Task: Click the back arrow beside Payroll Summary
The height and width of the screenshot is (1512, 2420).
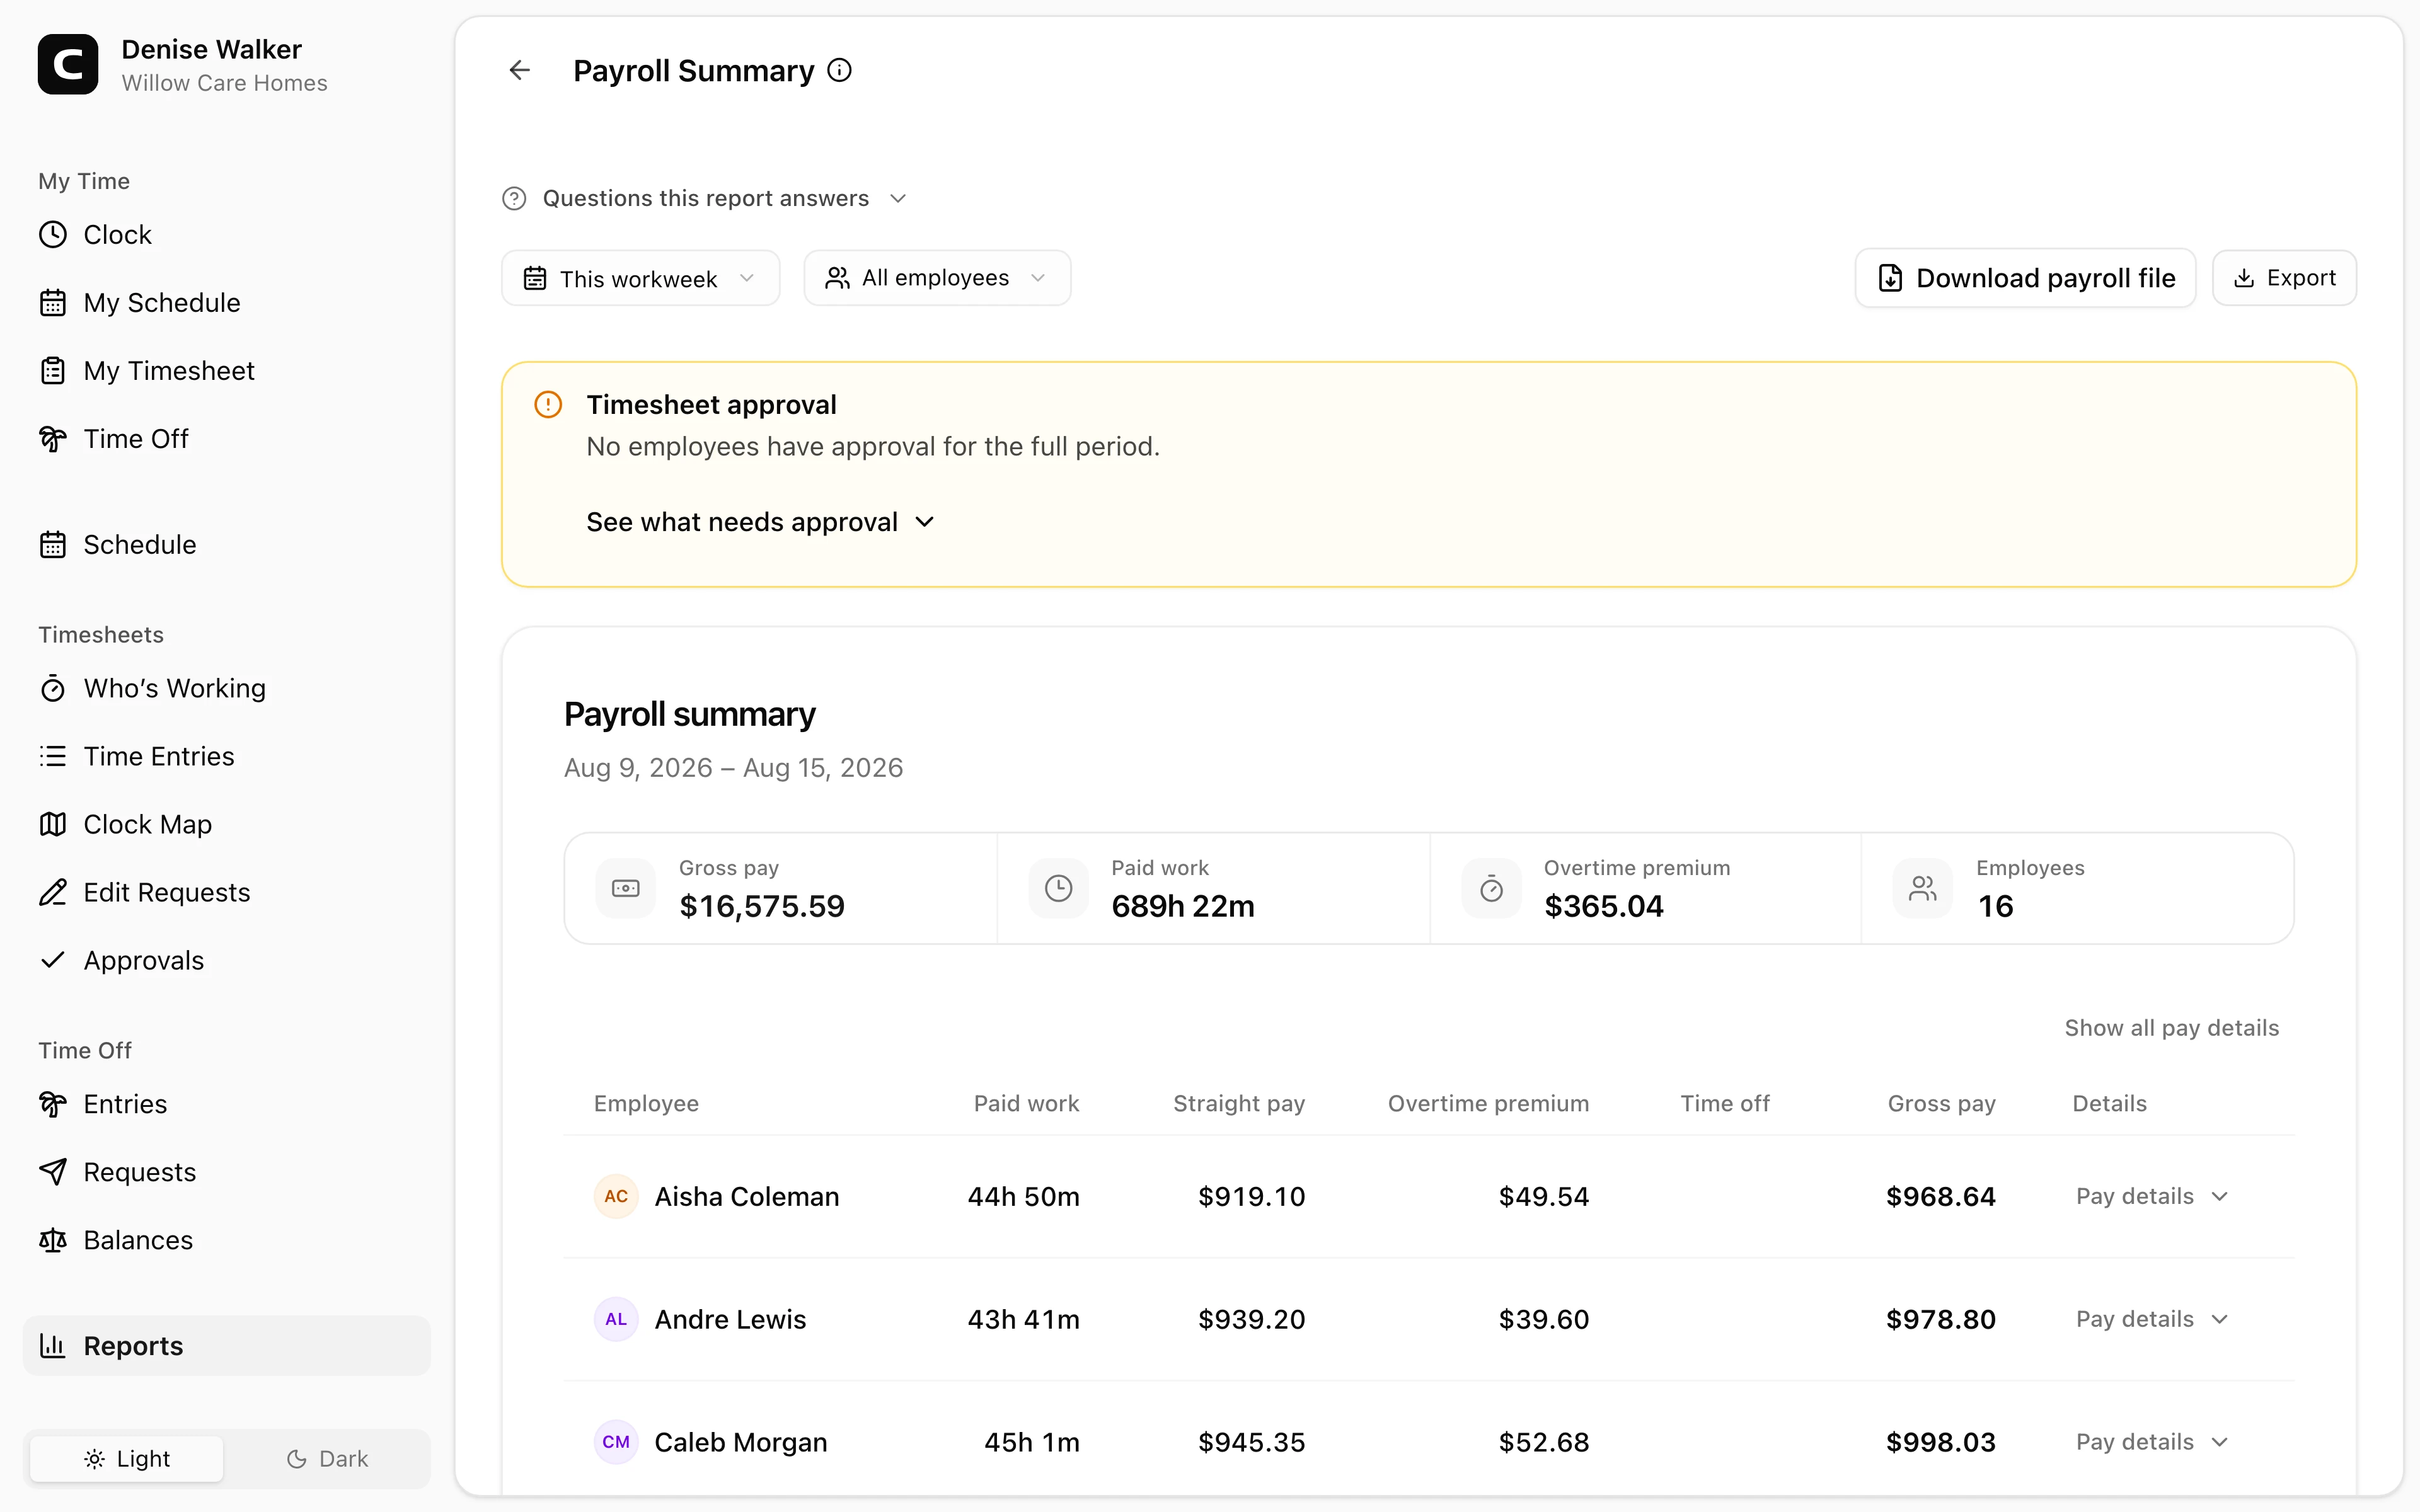Action: [x=519, y=70]
